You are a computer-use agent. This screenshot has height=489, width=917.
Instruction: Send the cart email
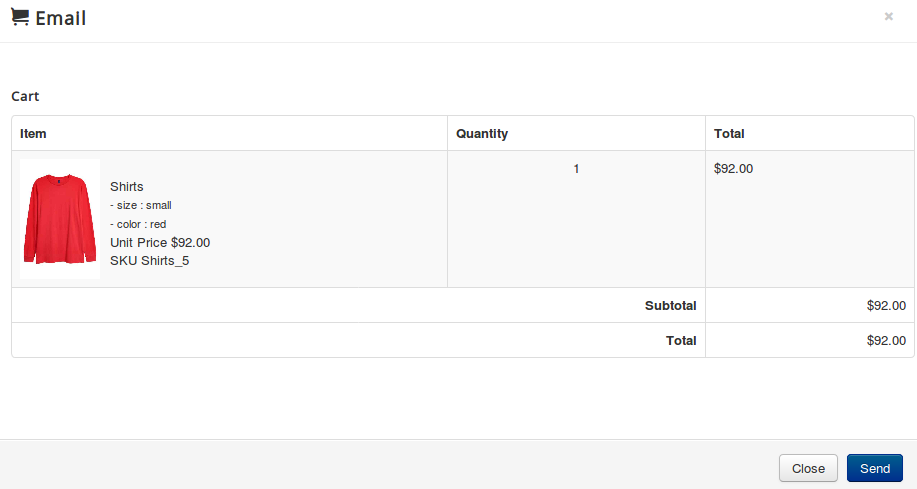pos(874,469)
